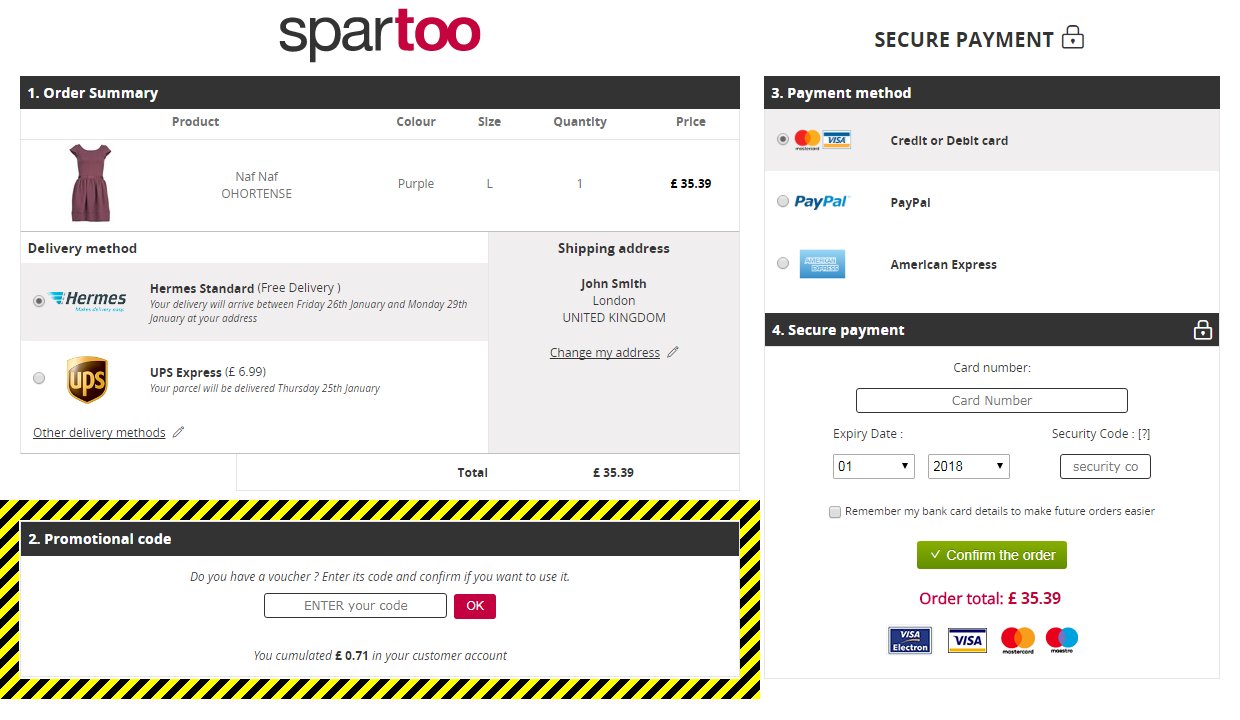Click the £ 35.39 product price
The height and width of the screenshot is (720, 1240).
click(691, 184)
